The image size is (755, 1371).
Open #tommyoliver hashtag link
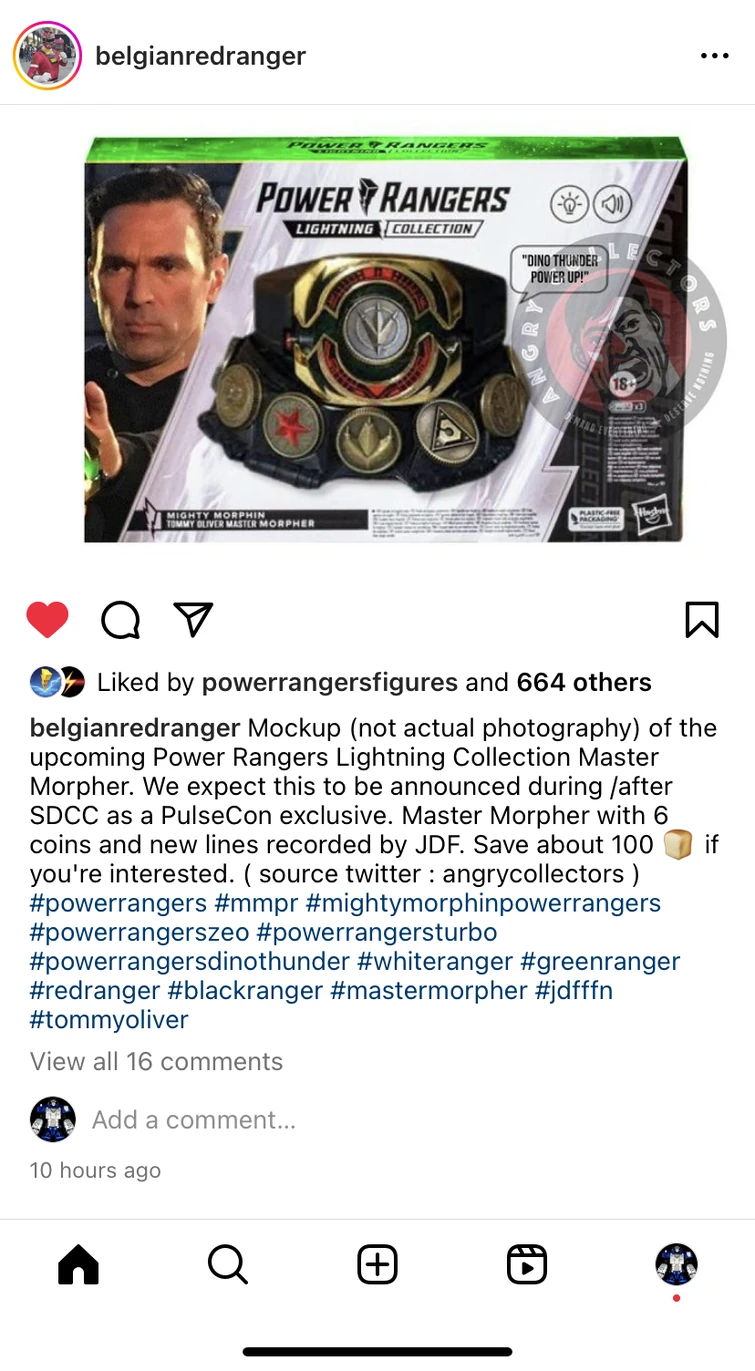tap(109, 1020)
